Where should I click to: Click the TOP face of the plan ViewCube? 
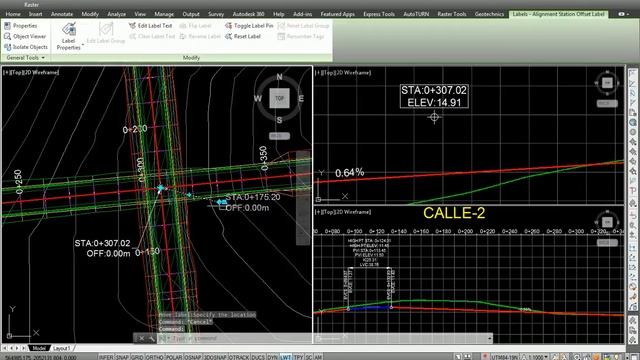[x=280, y=98]
